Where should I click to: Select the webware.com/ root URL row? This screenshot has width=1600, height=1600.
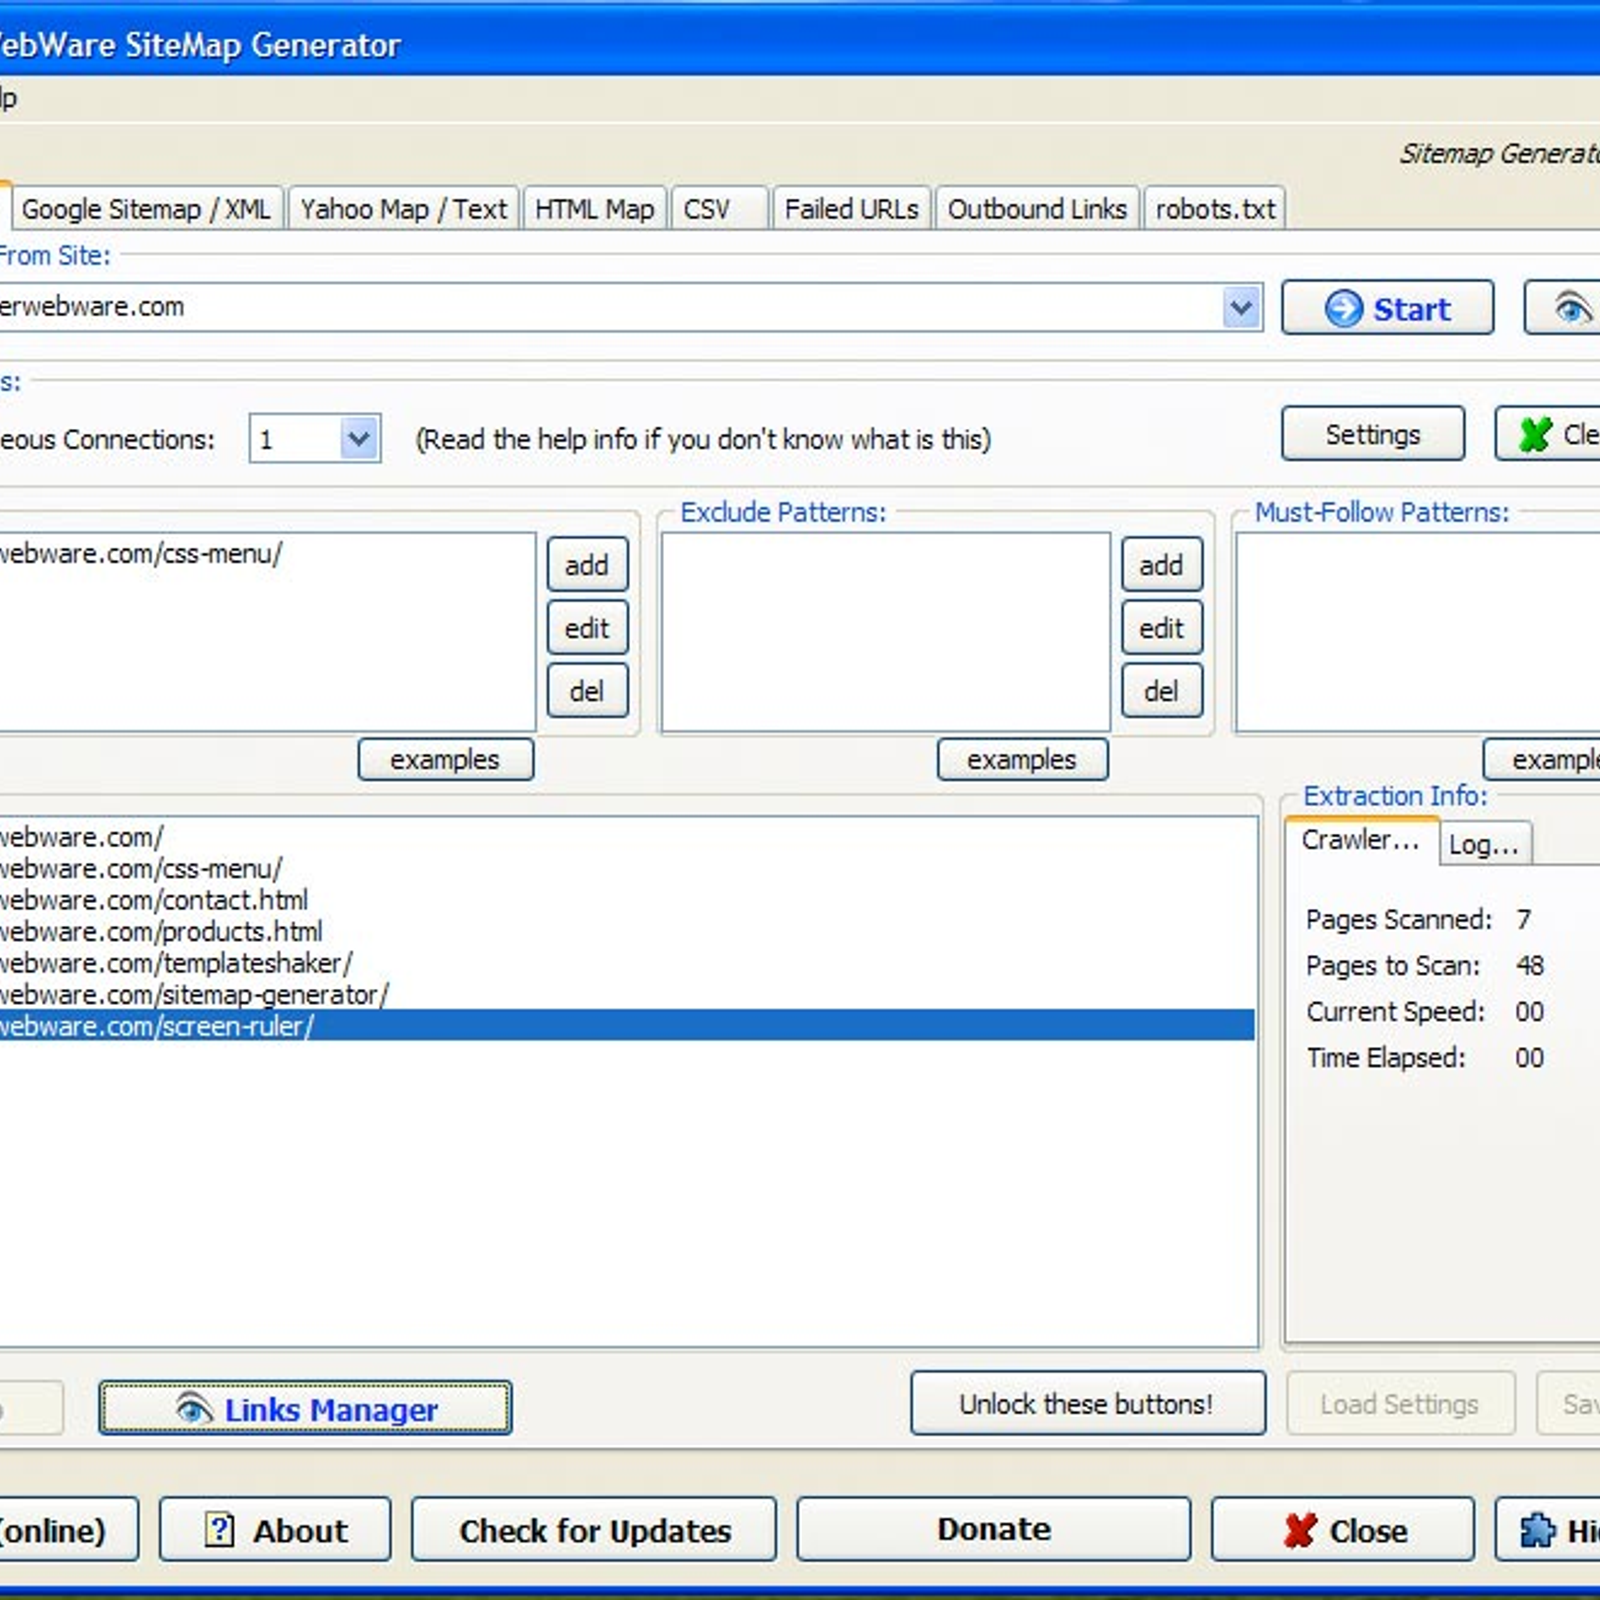[x=627, y=836]
